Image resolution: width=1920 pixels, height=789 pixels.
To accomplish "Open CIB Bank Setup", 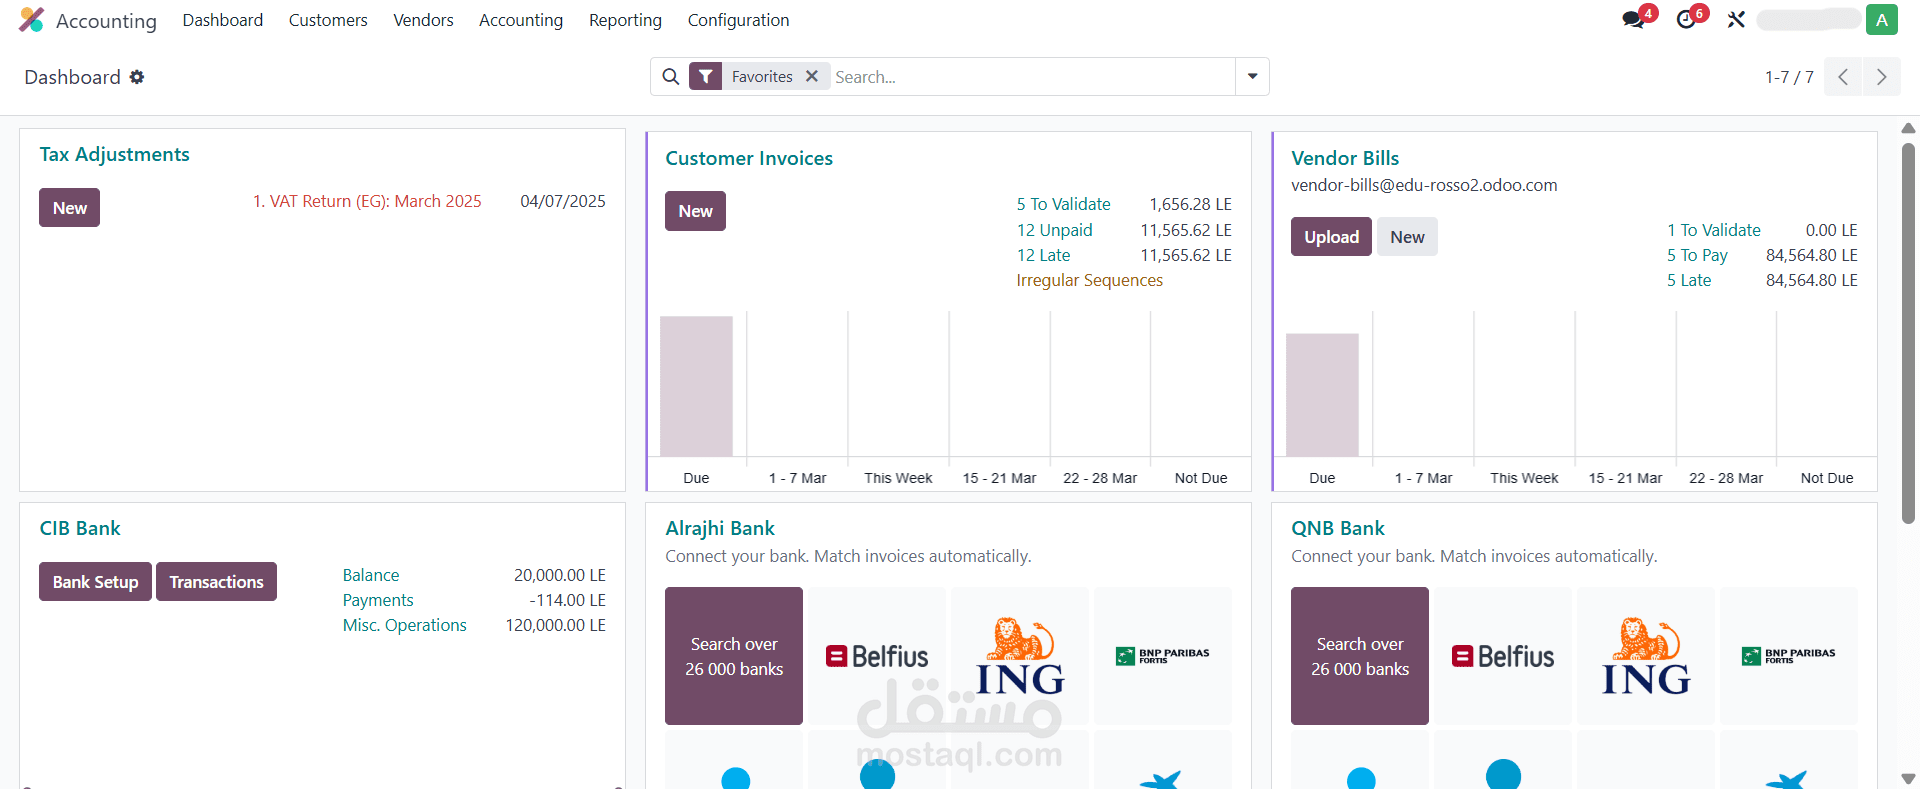I will click(95, 582).
